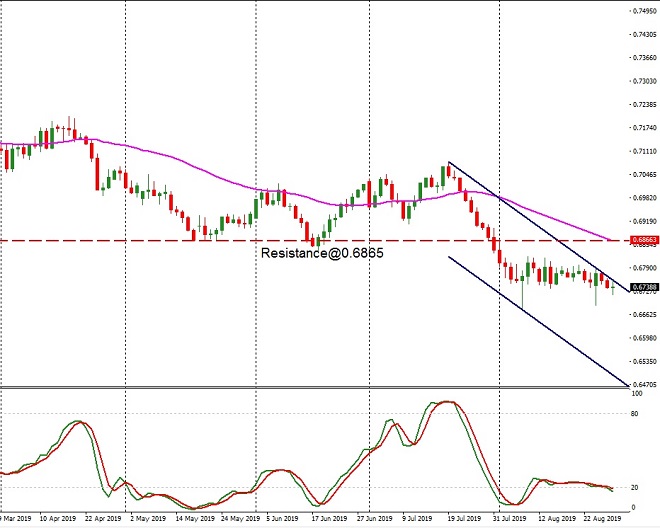This screenshot has height=528, width=660.
Task: Click the "10 Apr 2019" date label
Action: (58, 518)
